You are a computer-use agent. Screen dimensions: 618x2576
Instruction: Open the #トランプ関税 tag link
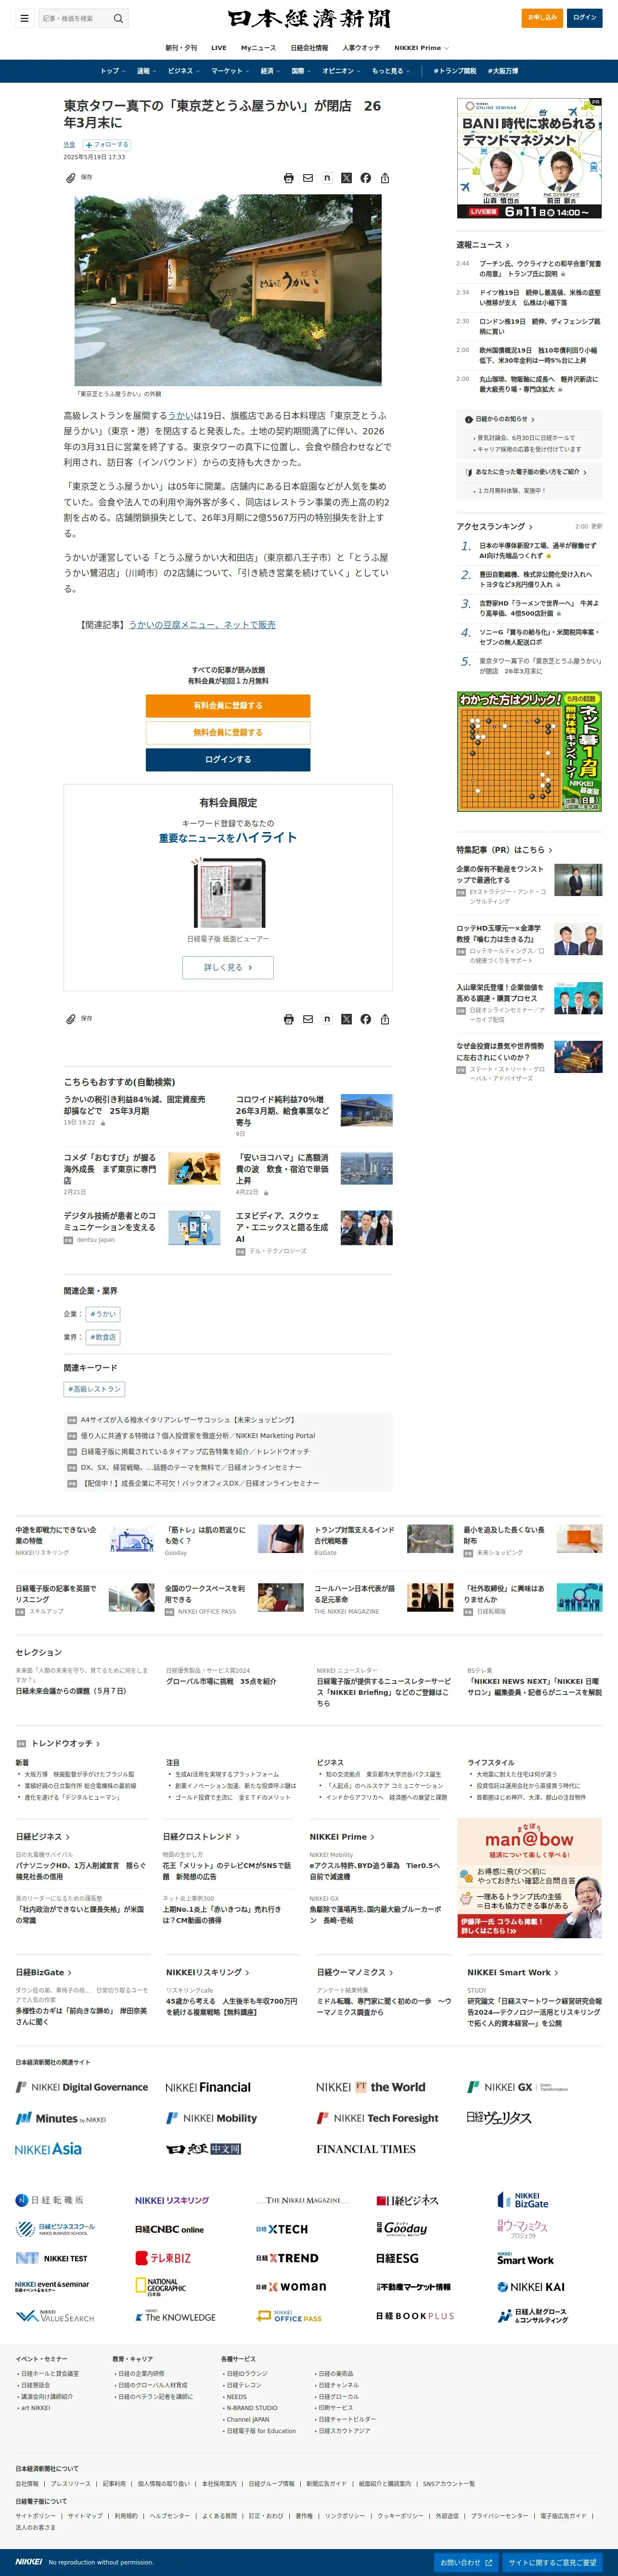[455, 71]
